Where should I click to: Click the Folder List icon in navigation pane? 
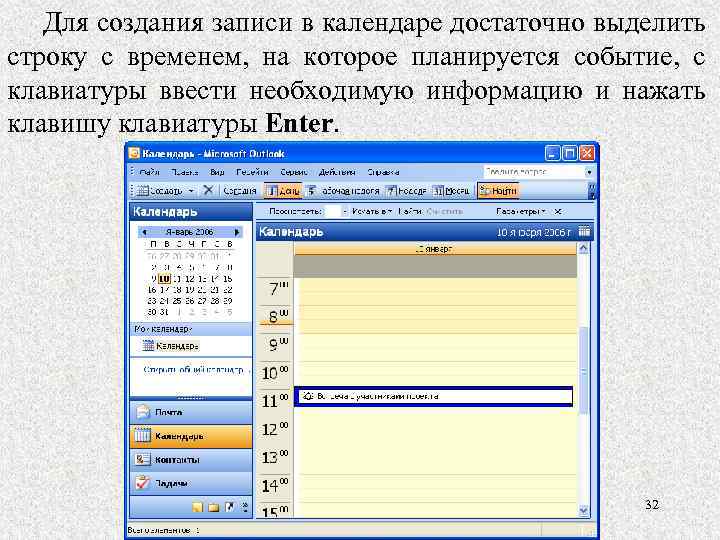point(214,507)
